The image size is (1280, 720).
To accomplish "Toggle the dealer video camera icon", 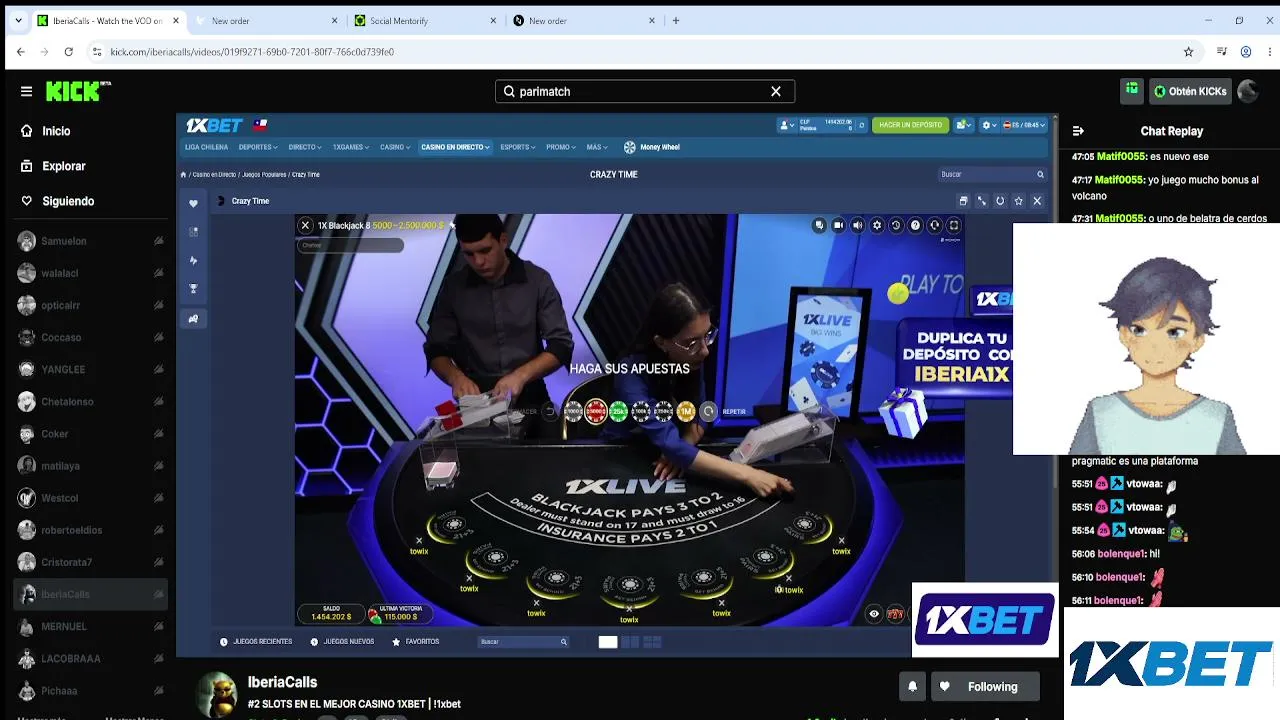I will [838, 226].
